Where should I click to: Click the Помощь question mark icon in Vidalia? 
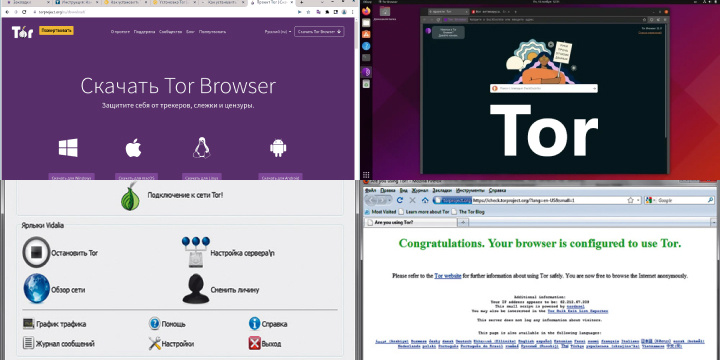154,324
